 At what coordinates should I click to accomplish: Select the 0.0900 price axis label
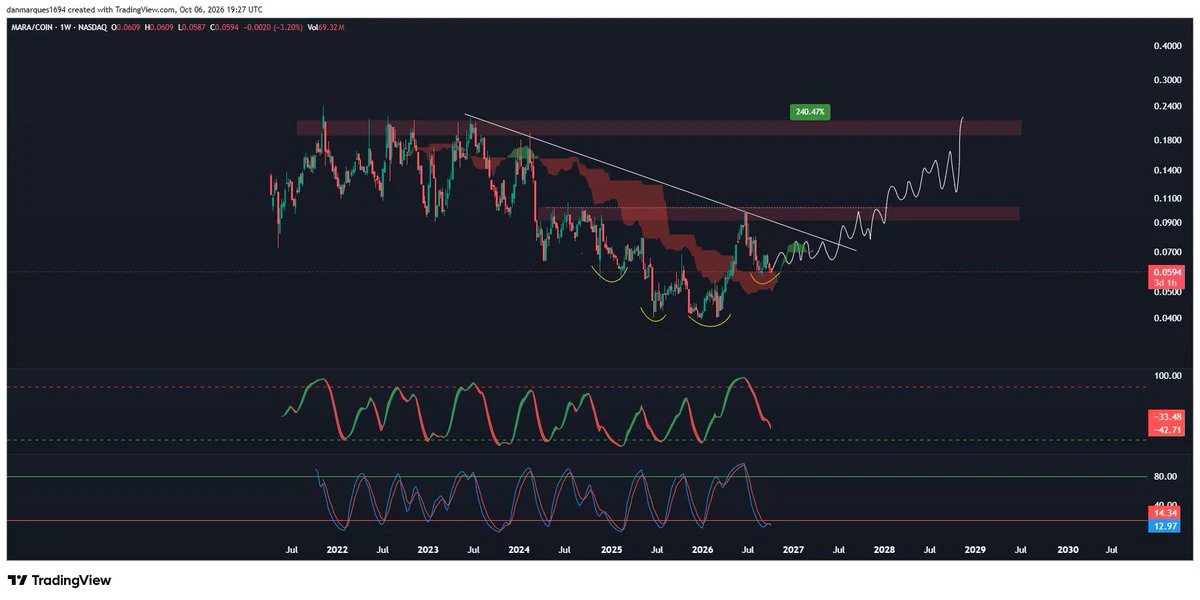(1166, 223)
